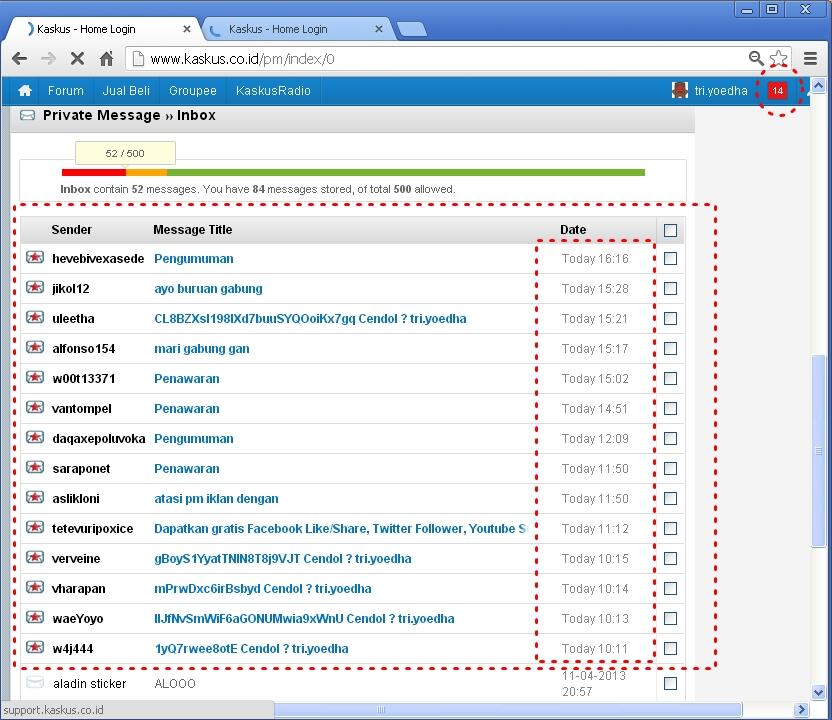Click message icon for saraponet row
This screenshot has width=832, height=720.
pos(35,467)
